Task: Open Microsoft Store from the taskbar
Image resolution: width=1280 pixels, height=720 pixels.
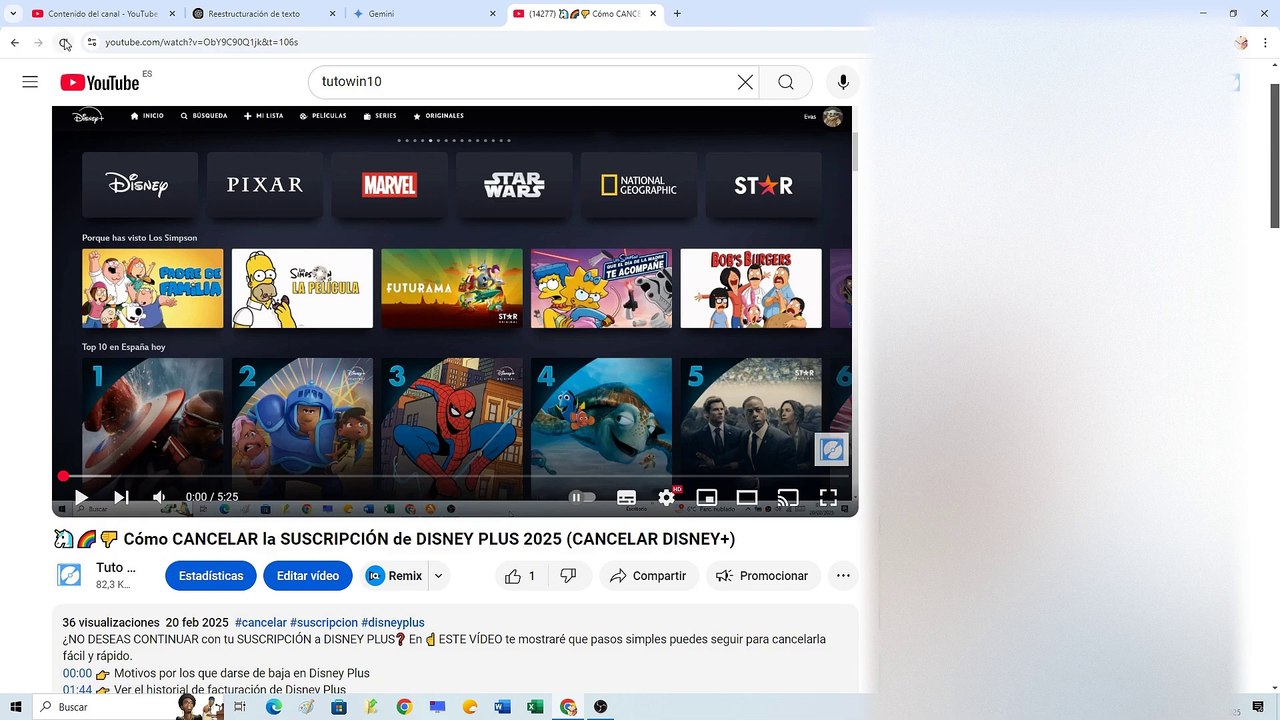Action: (x=339, y=707)
